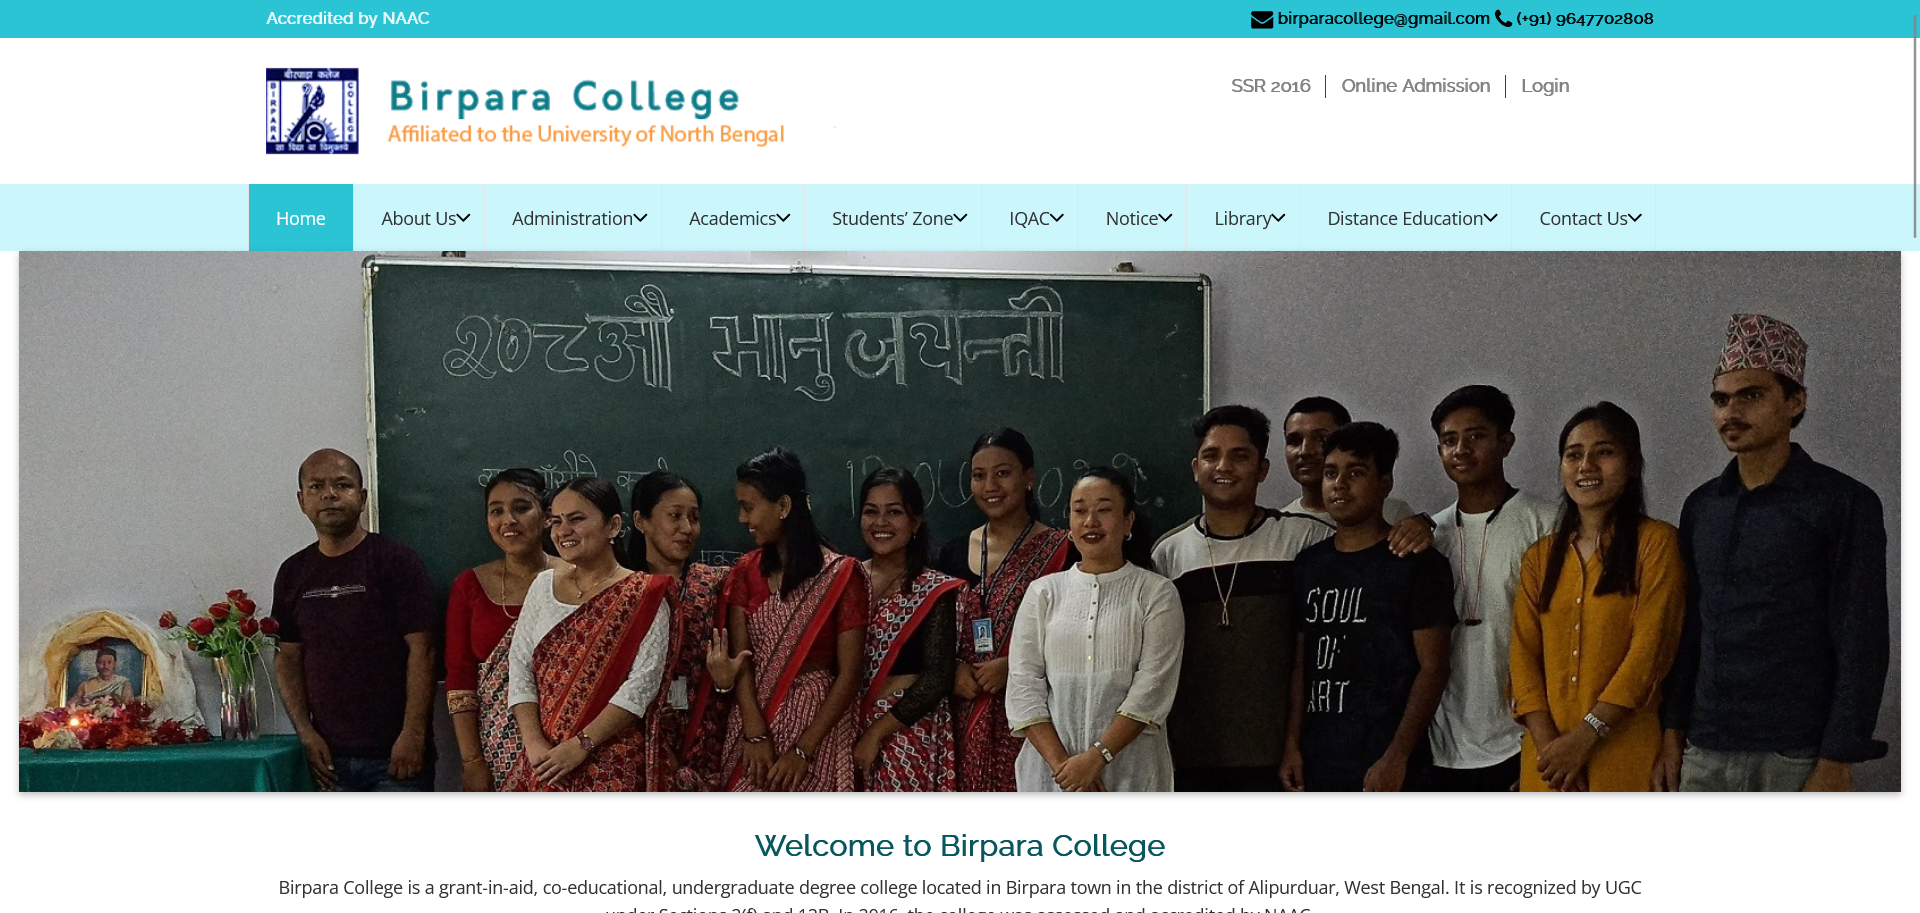Viewport: 1920px width, 913px height.
Task: Click the Bhanu Jayanti group photo banner
Action: 960,521
